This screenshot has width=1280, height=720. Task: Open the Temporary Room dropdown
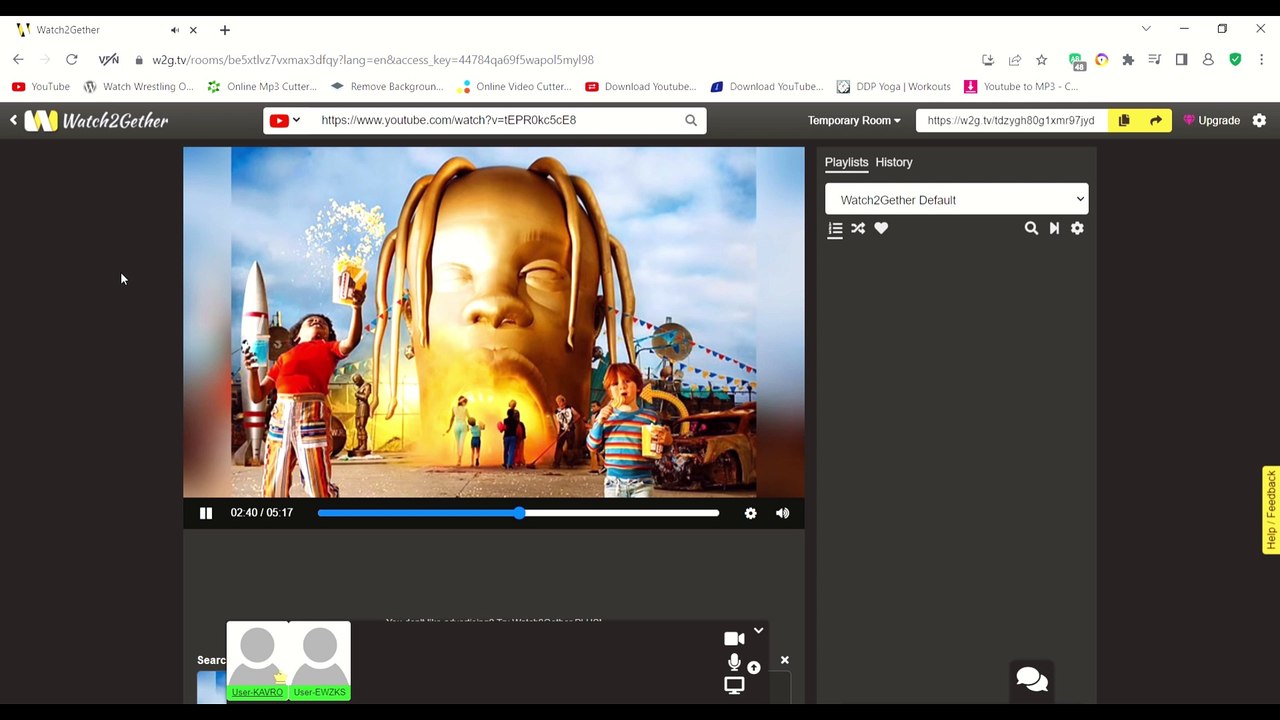854,120
